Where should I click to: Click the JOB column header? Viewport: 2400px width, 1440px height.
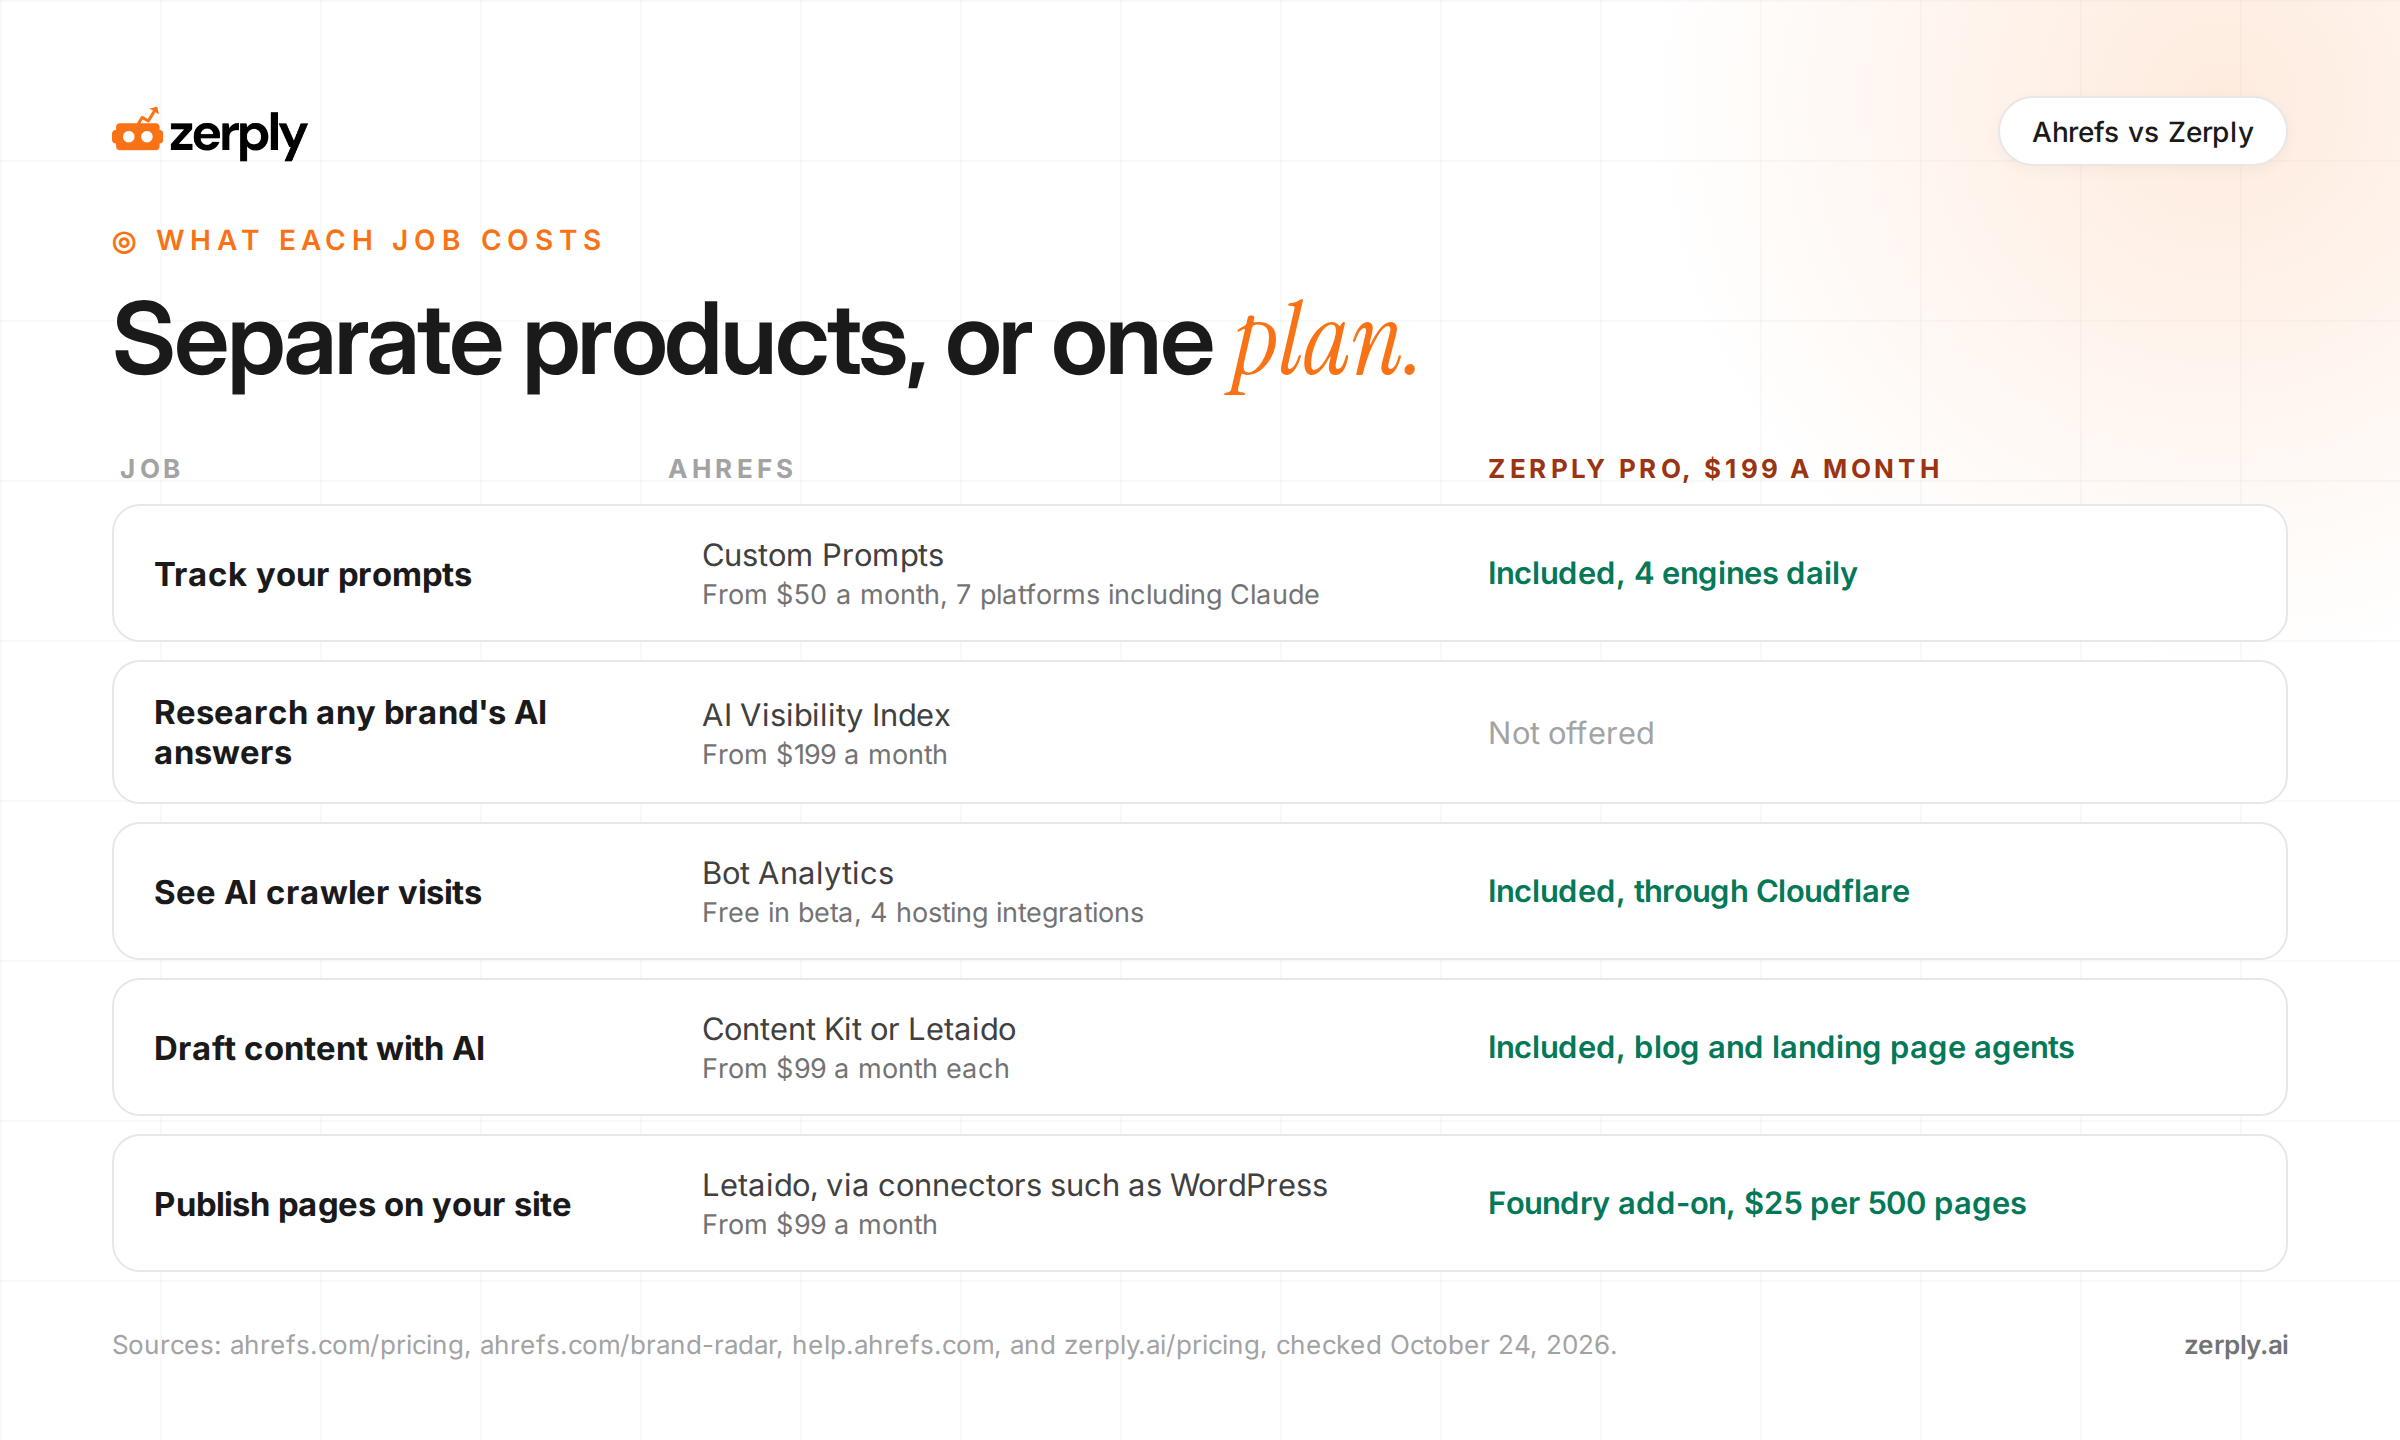click(x=151, y=469)
